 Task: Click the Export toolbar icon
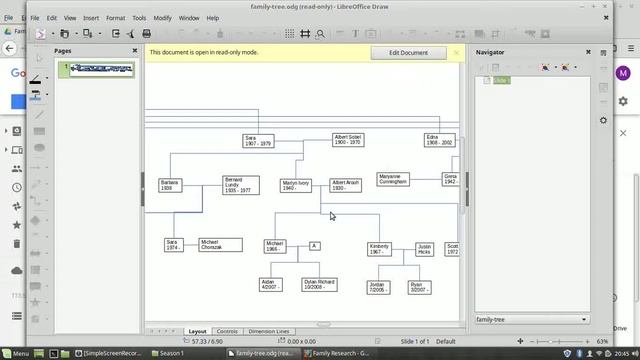[116, 34]
